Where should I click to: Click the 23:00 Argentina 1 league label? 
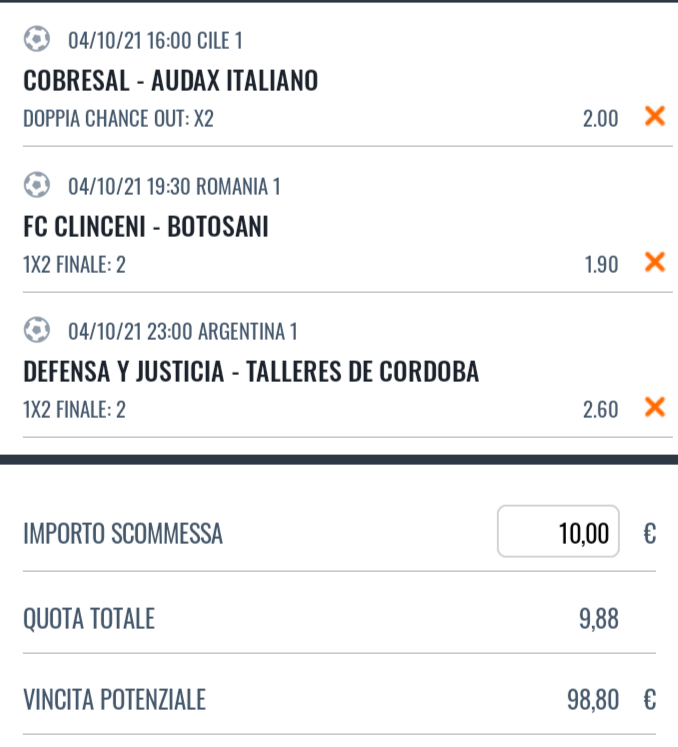183,331
